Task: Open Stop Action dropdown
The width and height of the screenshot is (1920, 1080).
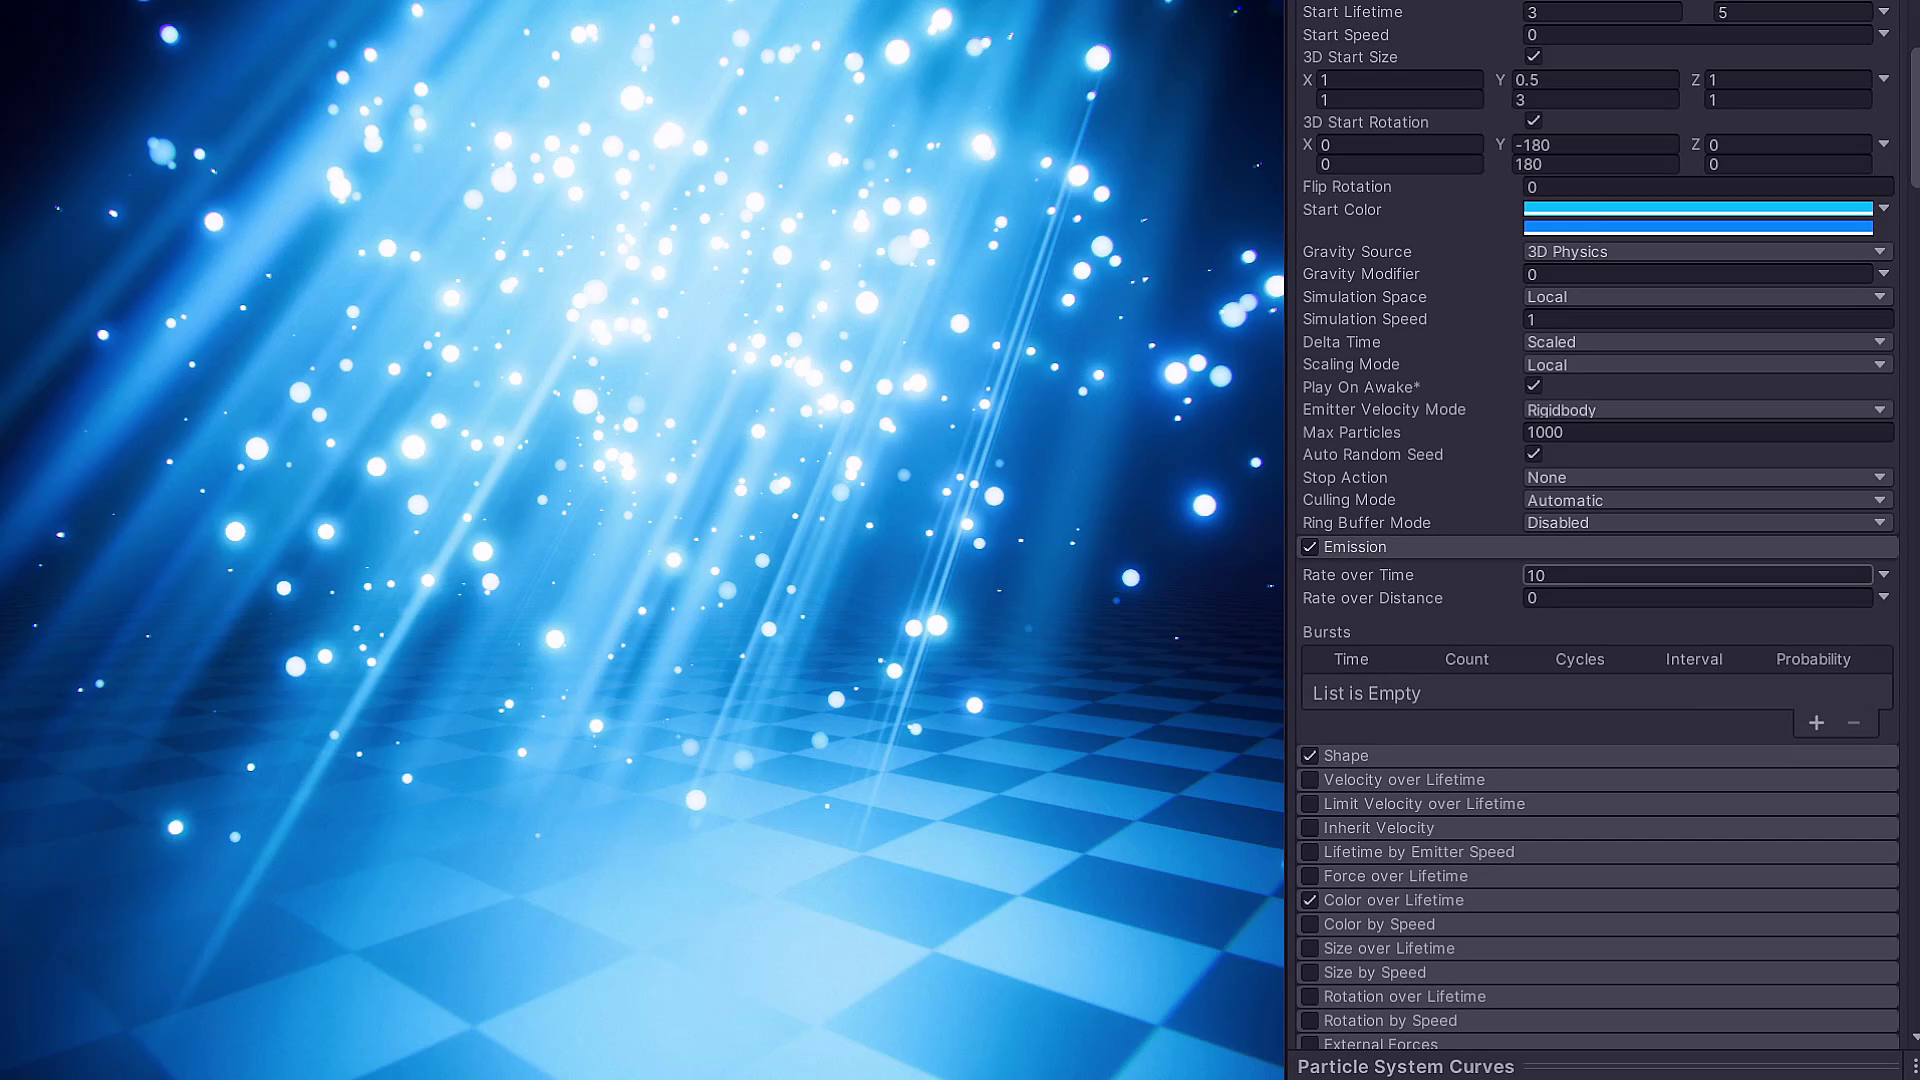Action: click(1707, 478)
